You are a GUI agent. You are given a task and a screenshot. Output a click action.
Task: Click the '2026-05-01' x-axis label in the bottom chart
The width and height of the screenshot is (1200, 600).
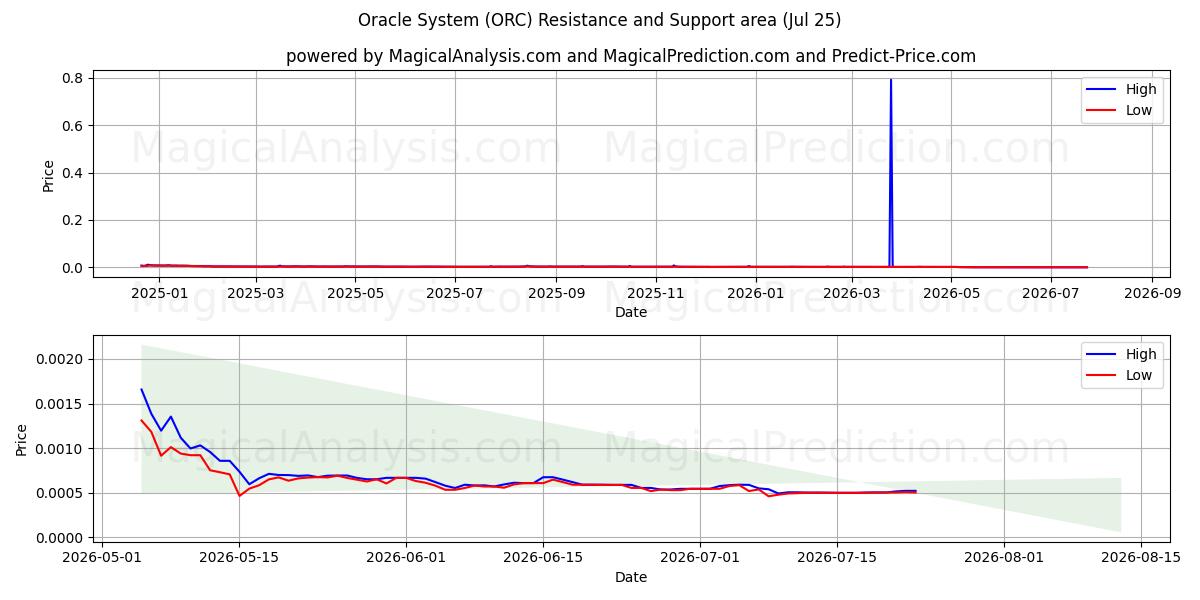(103, 558)
